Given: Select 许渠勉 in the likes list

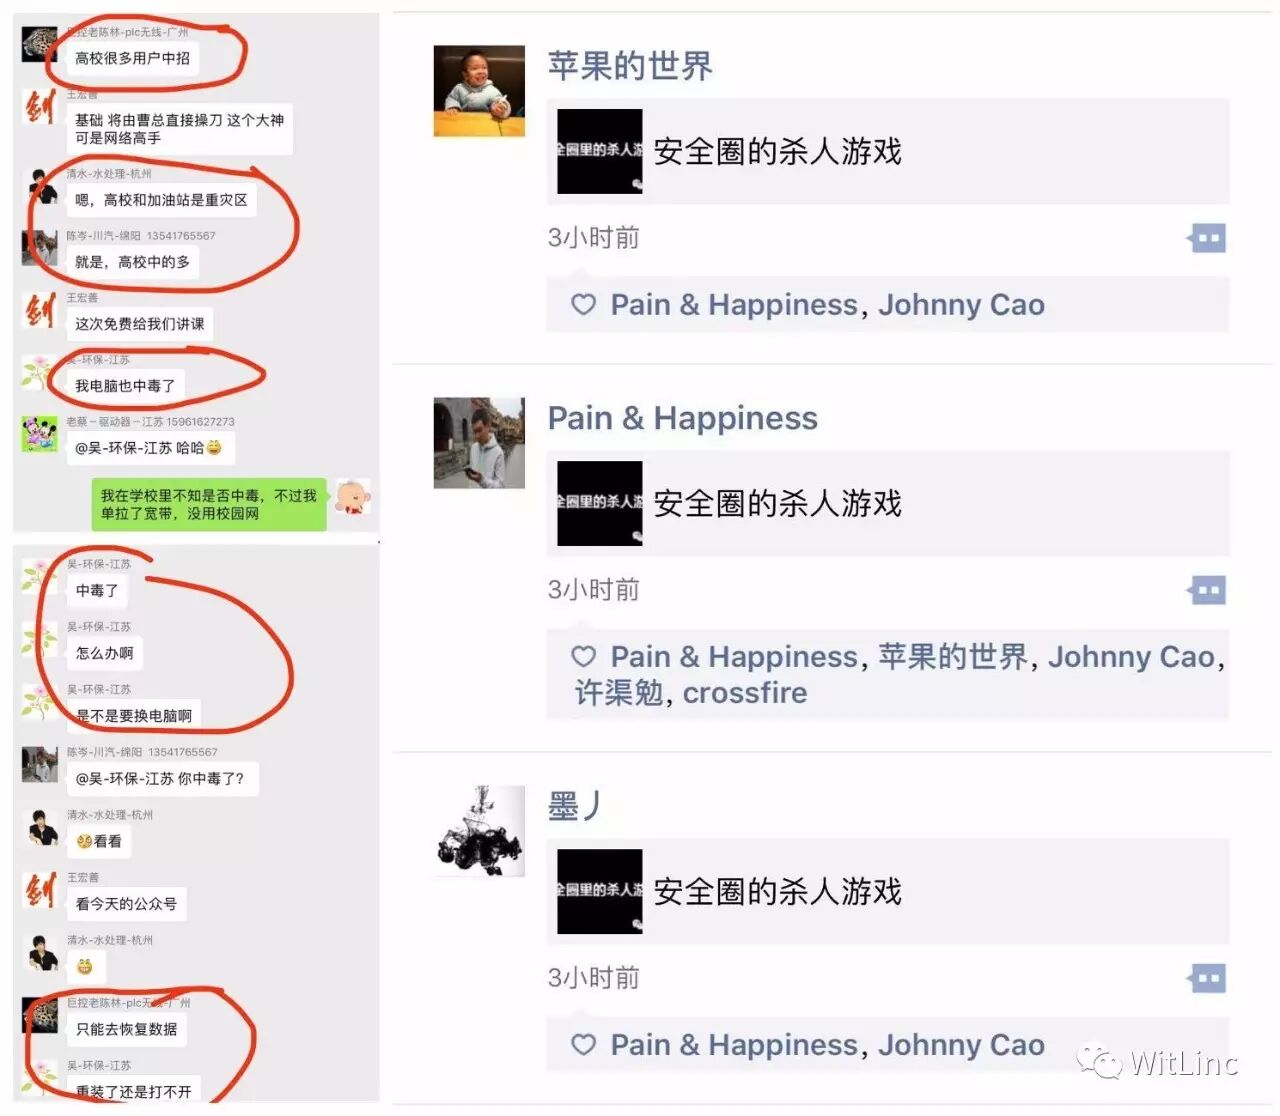Looking at the screenshot, I should pos(619,693).
